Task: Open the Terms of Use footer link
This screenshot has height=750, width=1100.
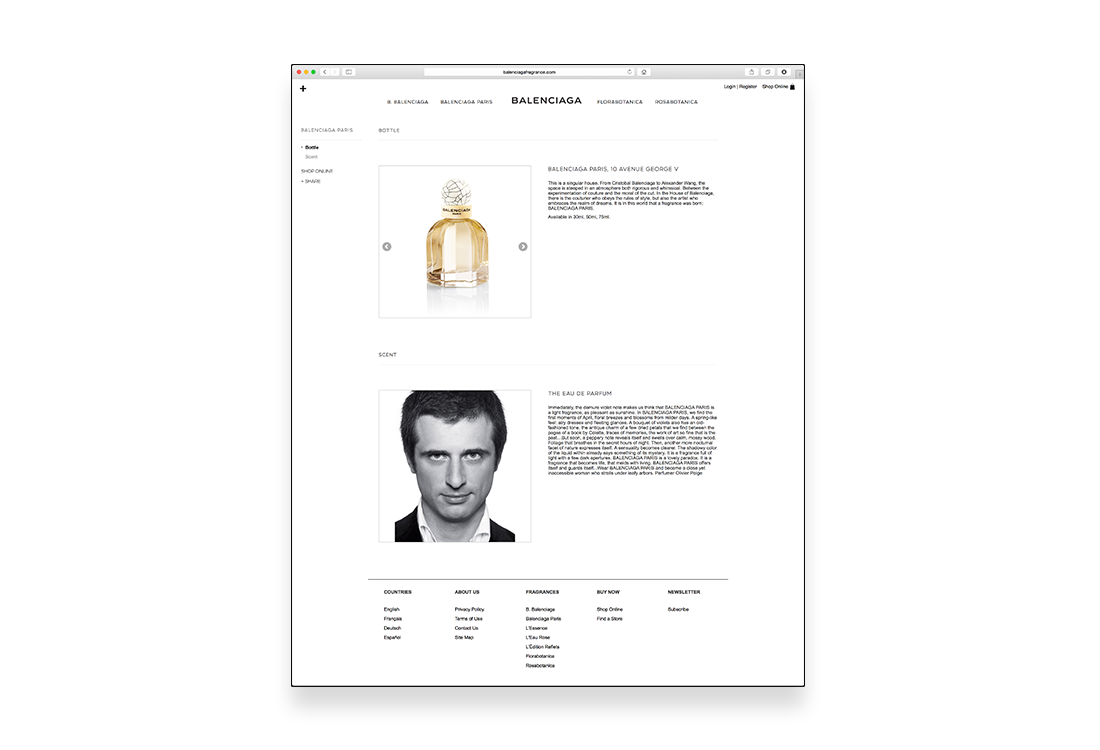Action: 469,619
